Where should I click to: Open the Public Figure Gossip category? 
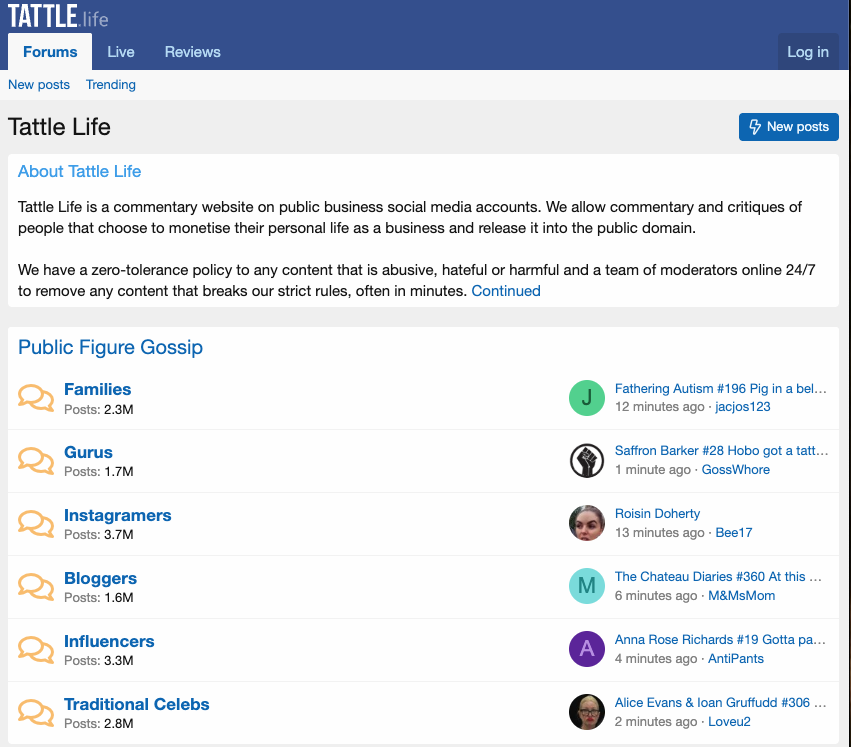[111, 347]
